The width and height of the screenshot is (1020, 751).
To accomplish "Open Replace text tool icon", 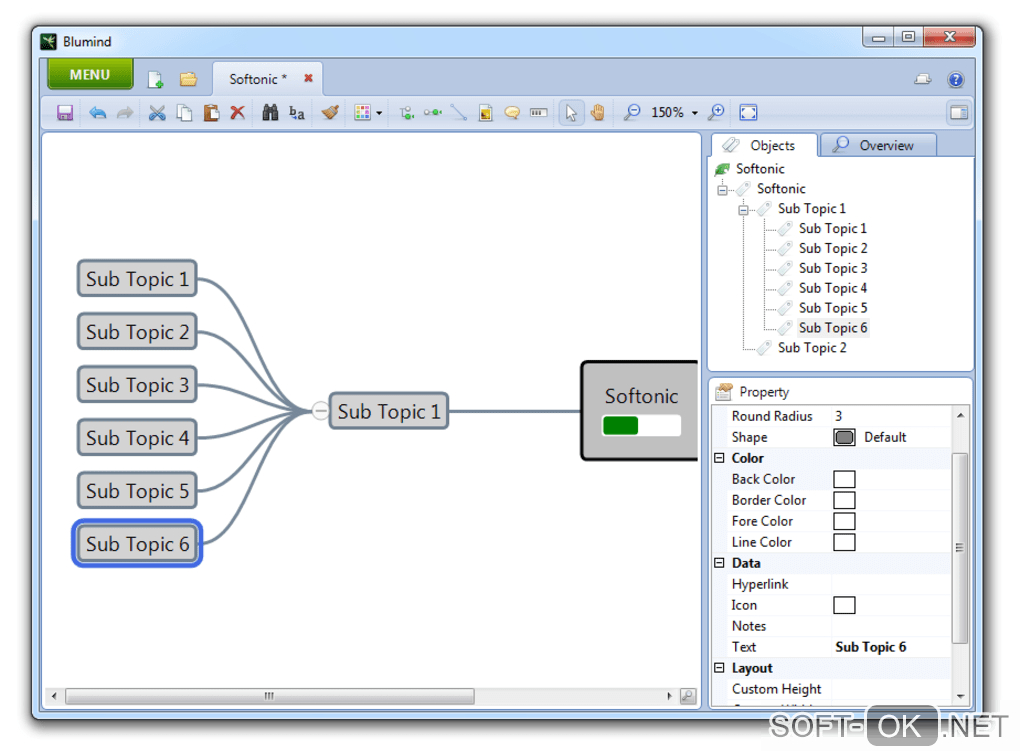I will click(297, 113).
